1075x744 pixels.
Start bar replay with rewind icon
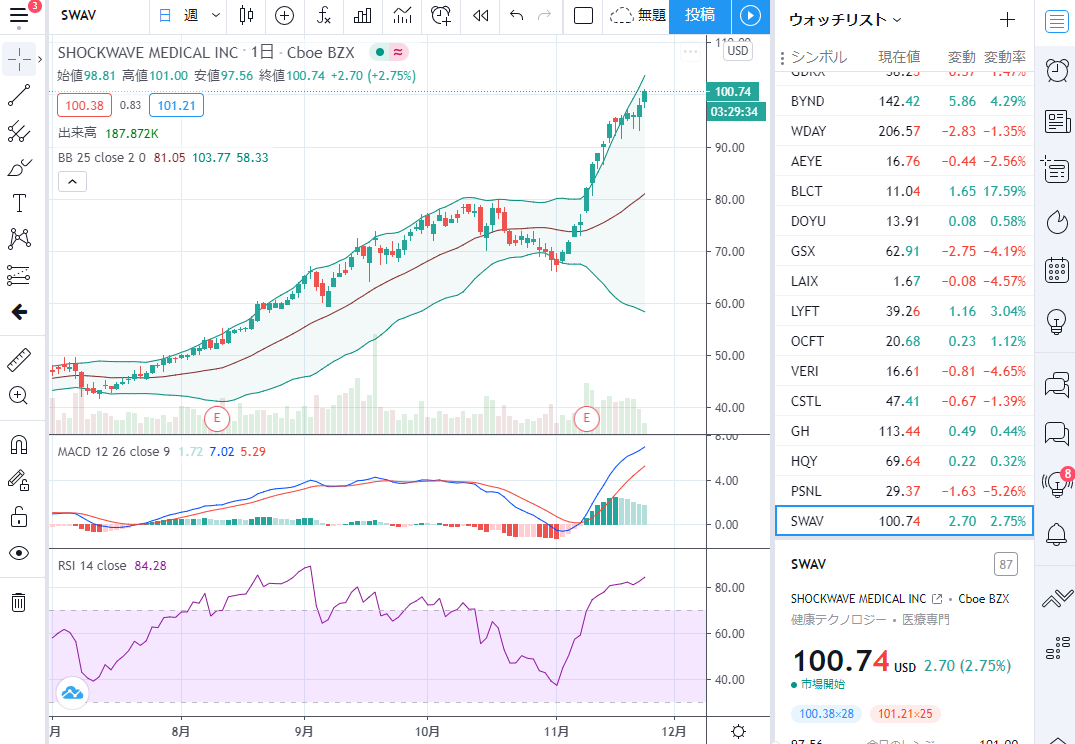point(481,15)
